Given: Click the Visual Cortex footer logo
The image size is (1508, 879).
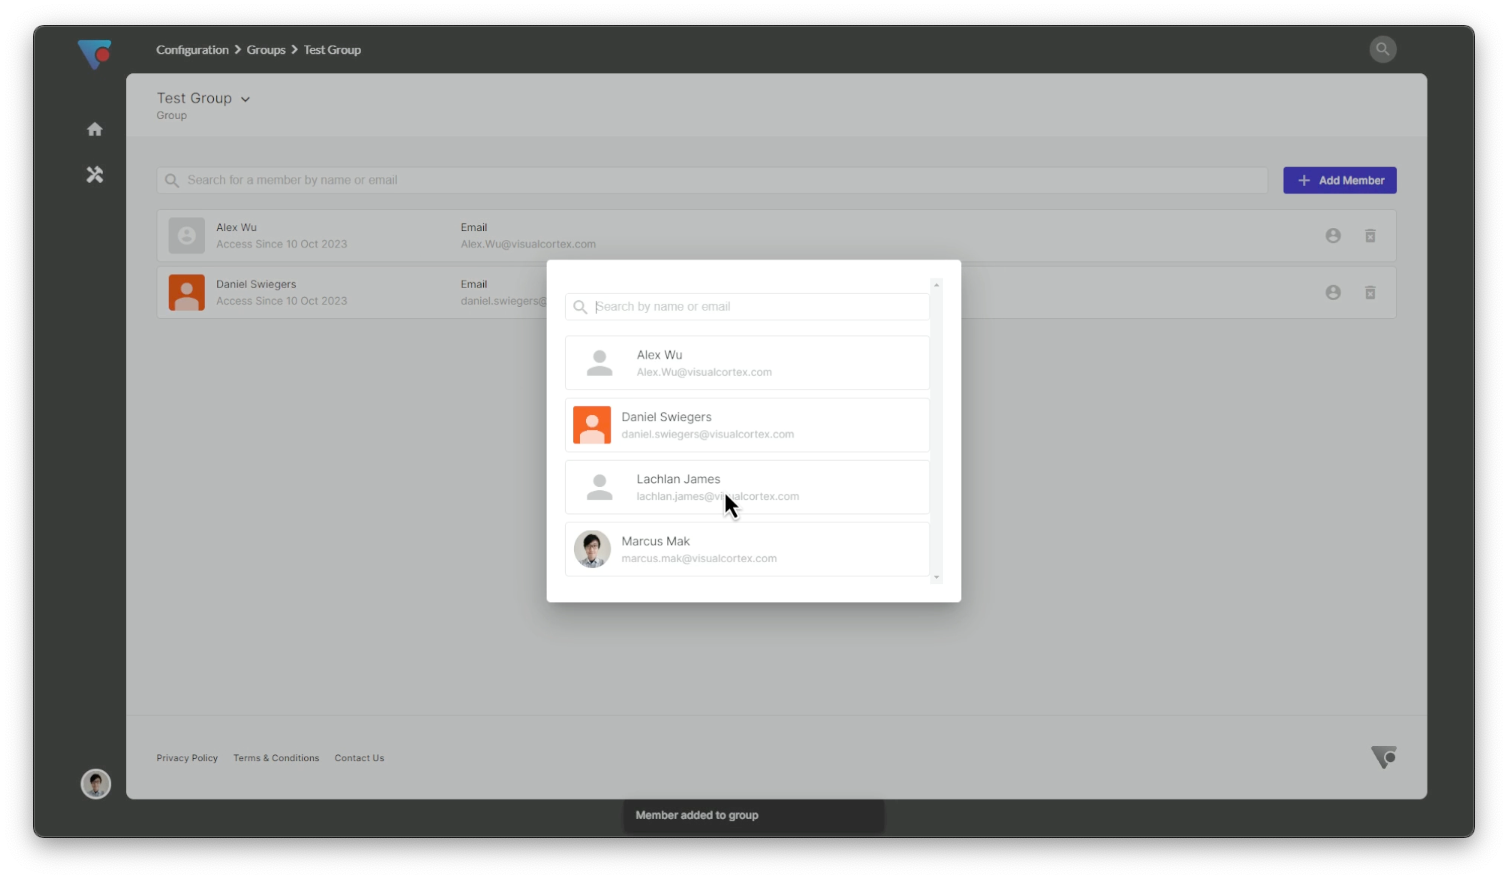Looking at the screenshot, I should coord(1383,757).
